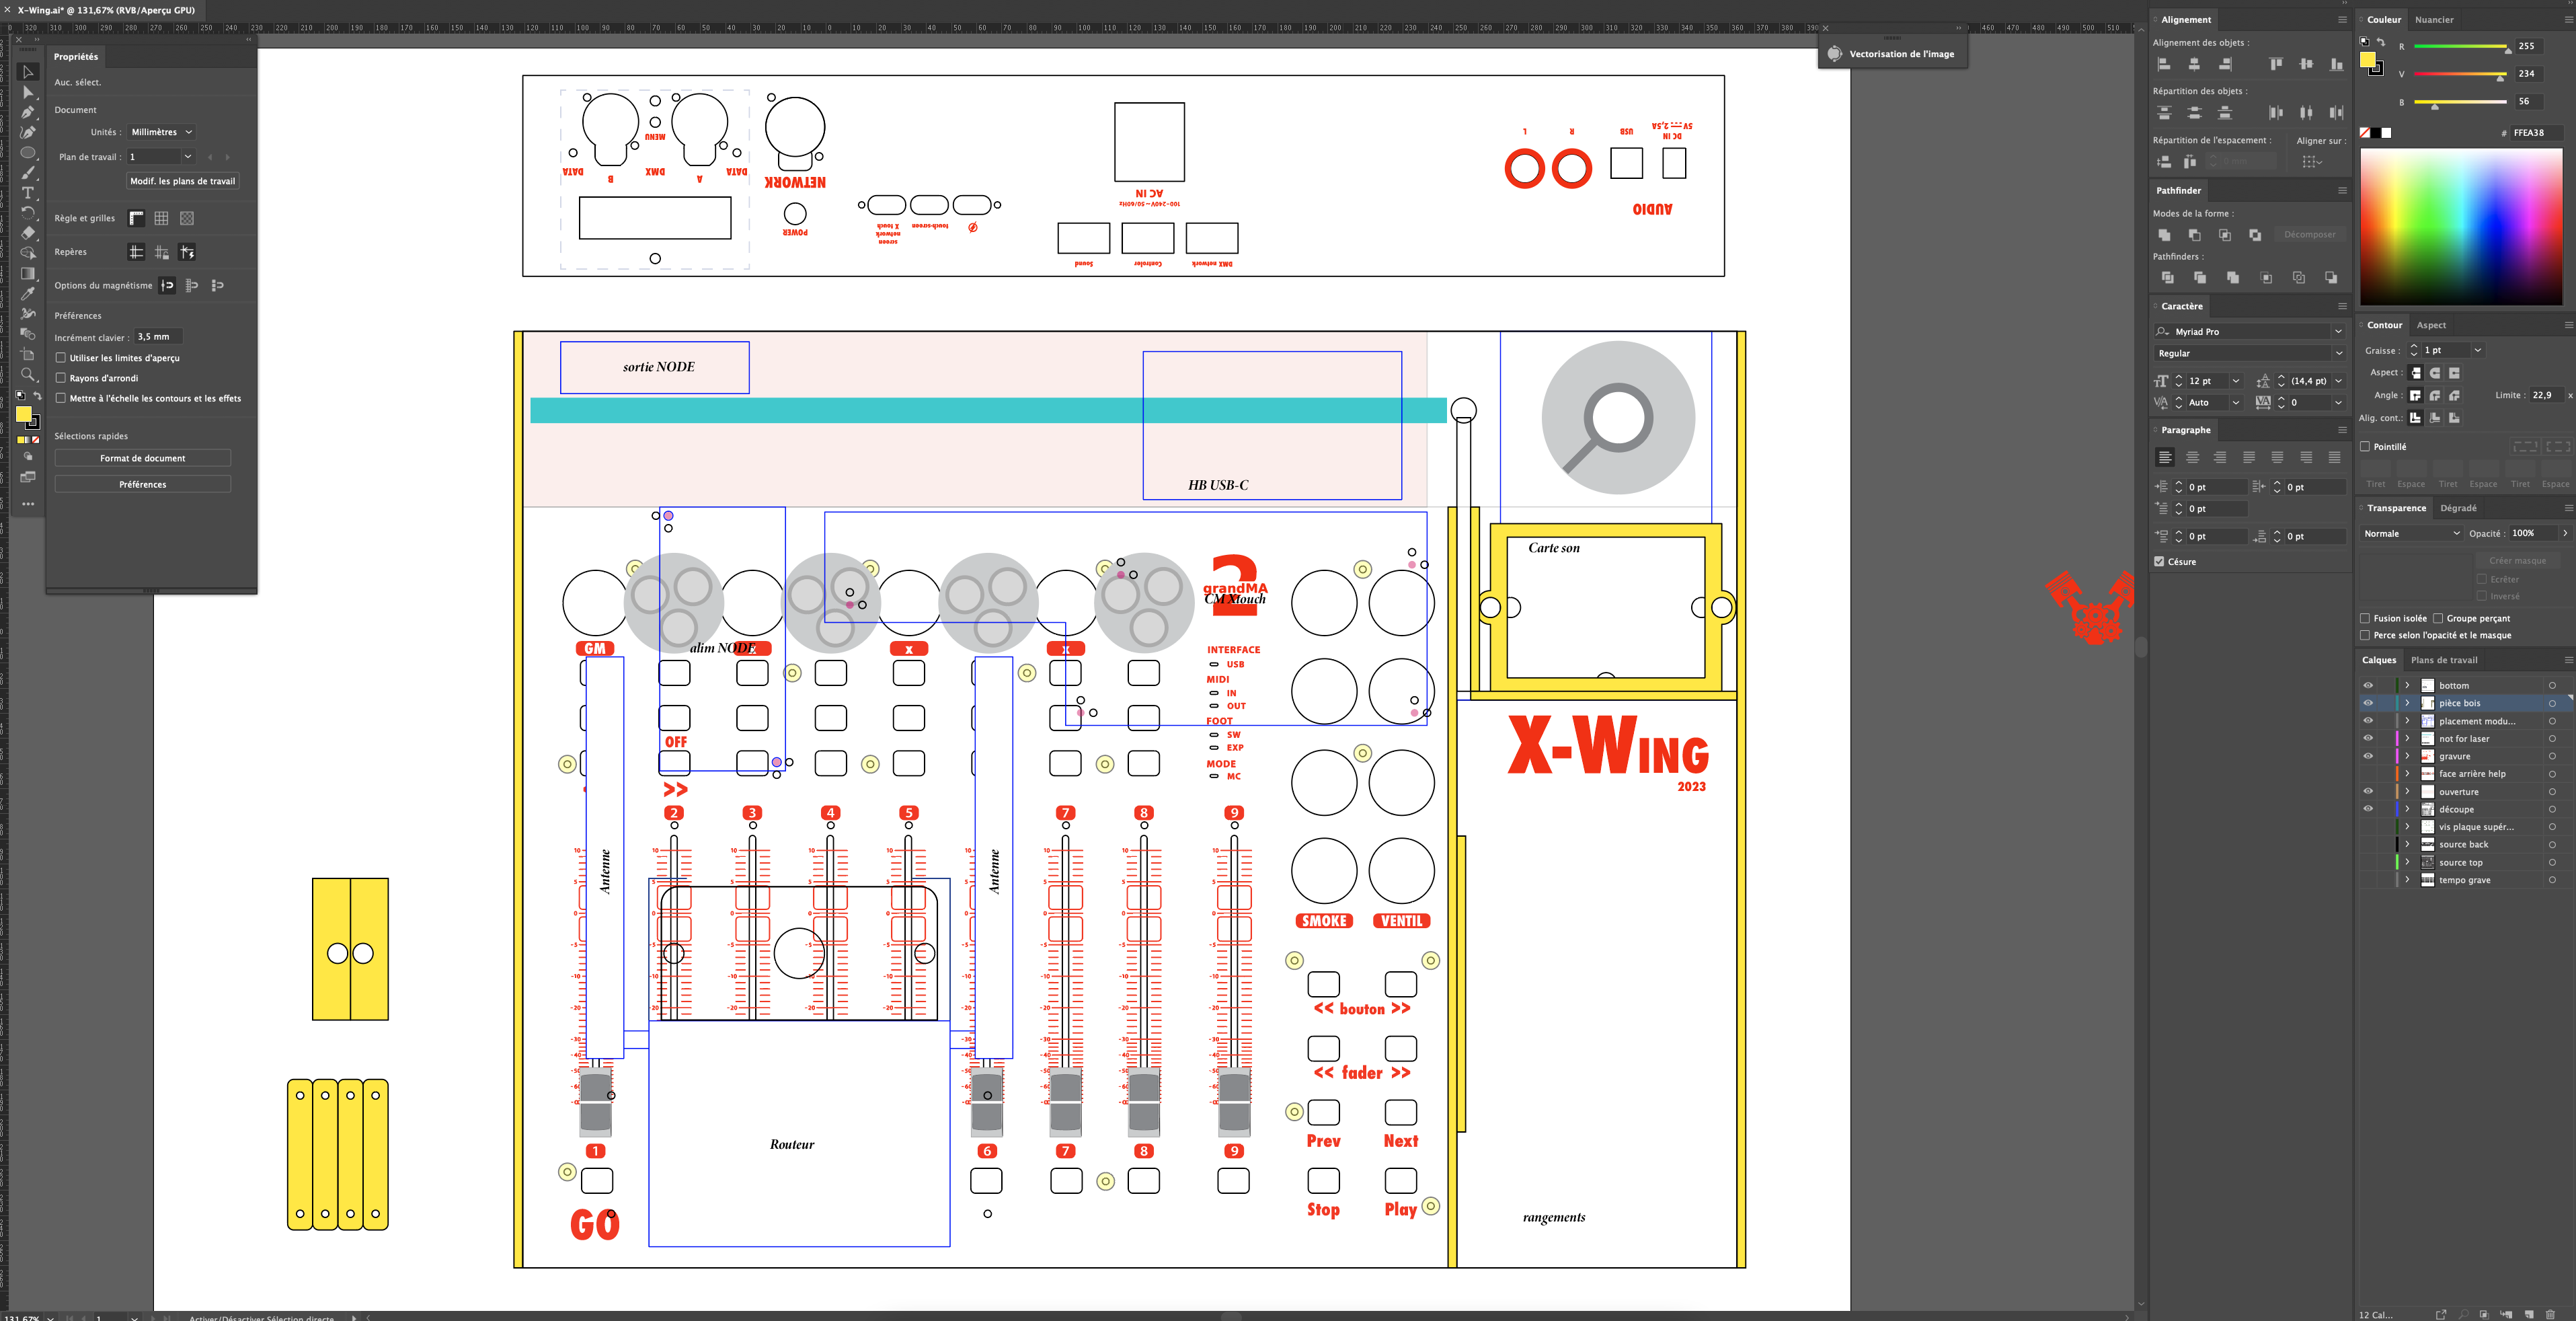Check Utiliser les limites d'aperçu
2576x1321 pixels.
click(61, 358)
